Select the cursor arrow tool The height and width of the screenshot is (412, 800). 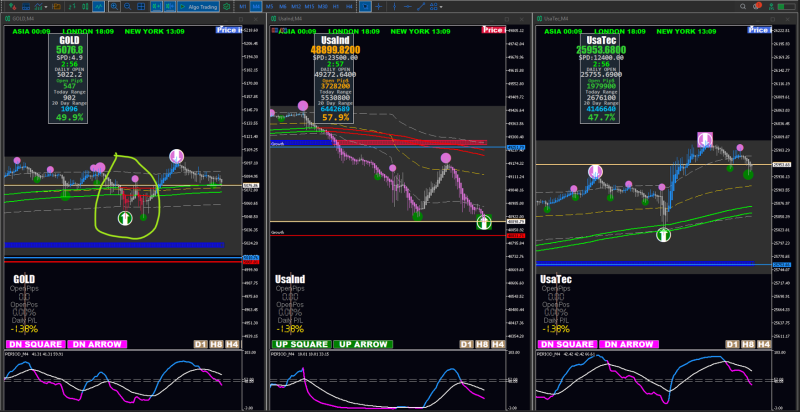coord(365,7)
